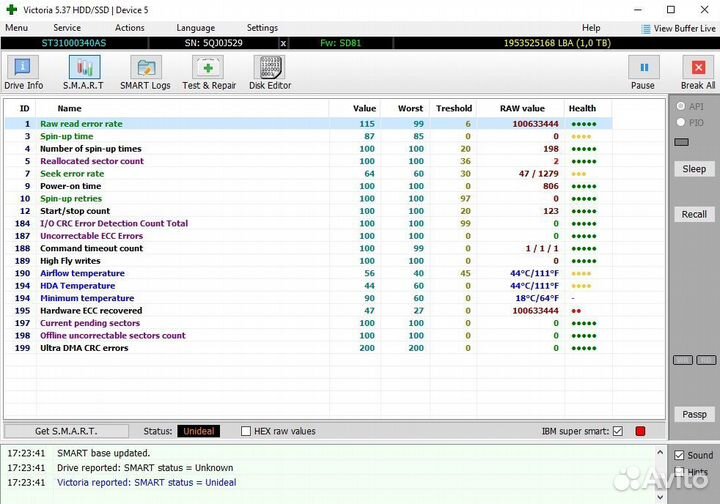720x504 pixels.
Task: Open the Test & Repair section
Action: (x=209, y=72)
